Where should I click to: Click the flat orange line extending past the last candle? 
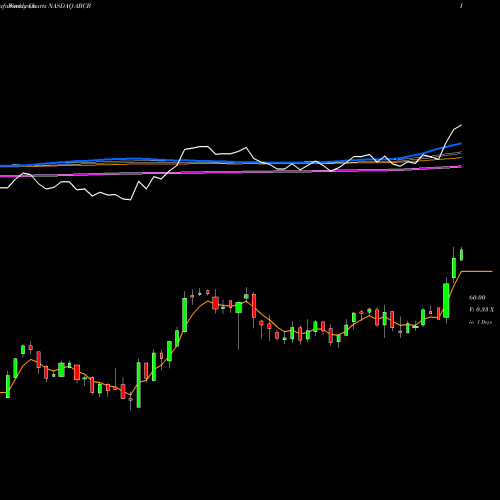click(477, 271)
